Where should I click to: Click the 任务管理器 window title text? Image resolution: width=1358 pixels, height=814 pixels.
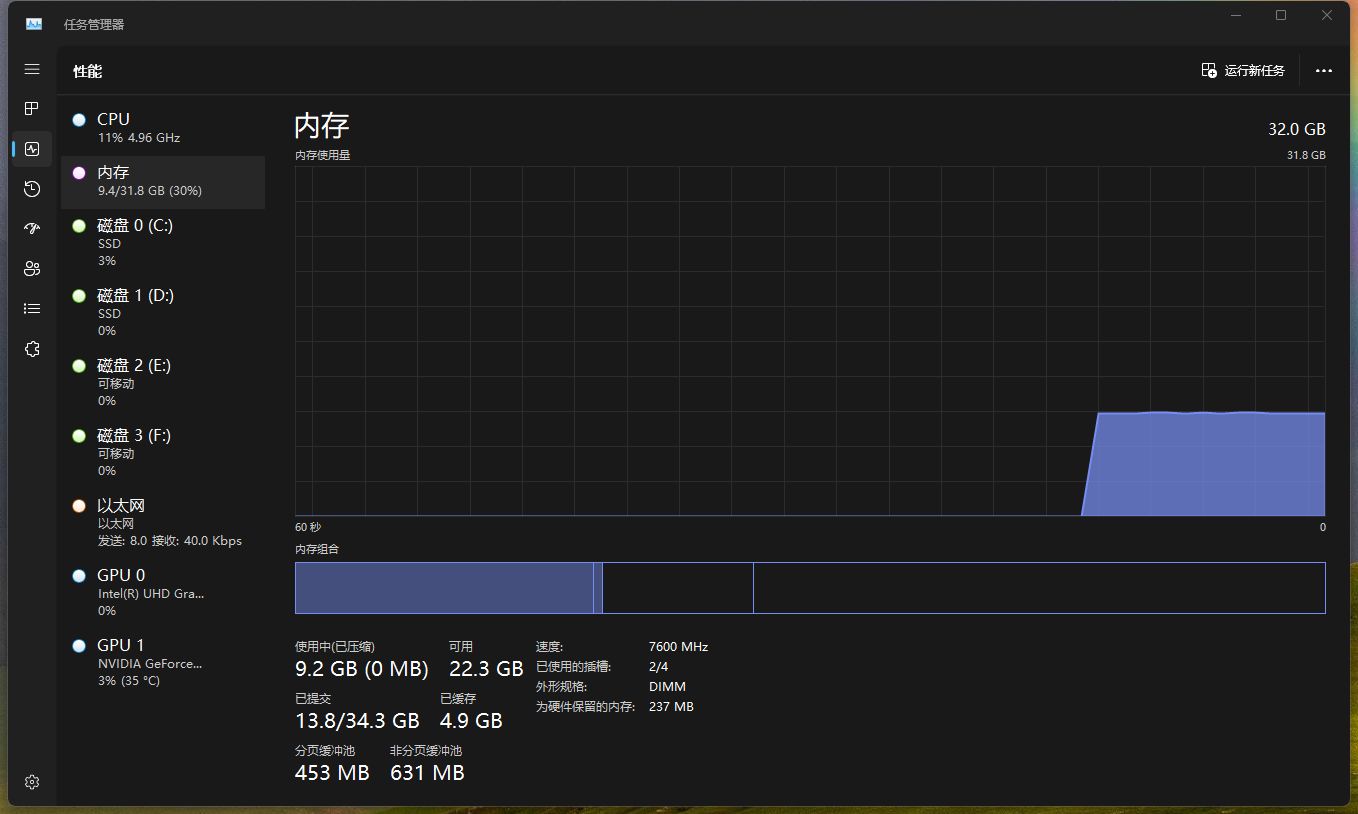pos(94,24)
